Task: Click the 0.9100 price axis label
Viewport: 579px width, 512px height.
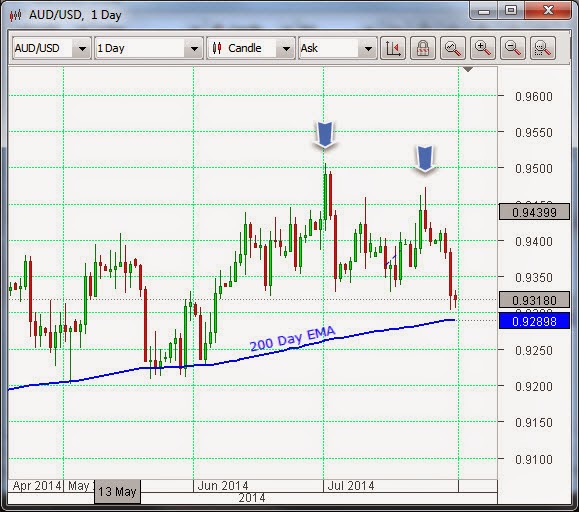Action: tap(534, 460)
